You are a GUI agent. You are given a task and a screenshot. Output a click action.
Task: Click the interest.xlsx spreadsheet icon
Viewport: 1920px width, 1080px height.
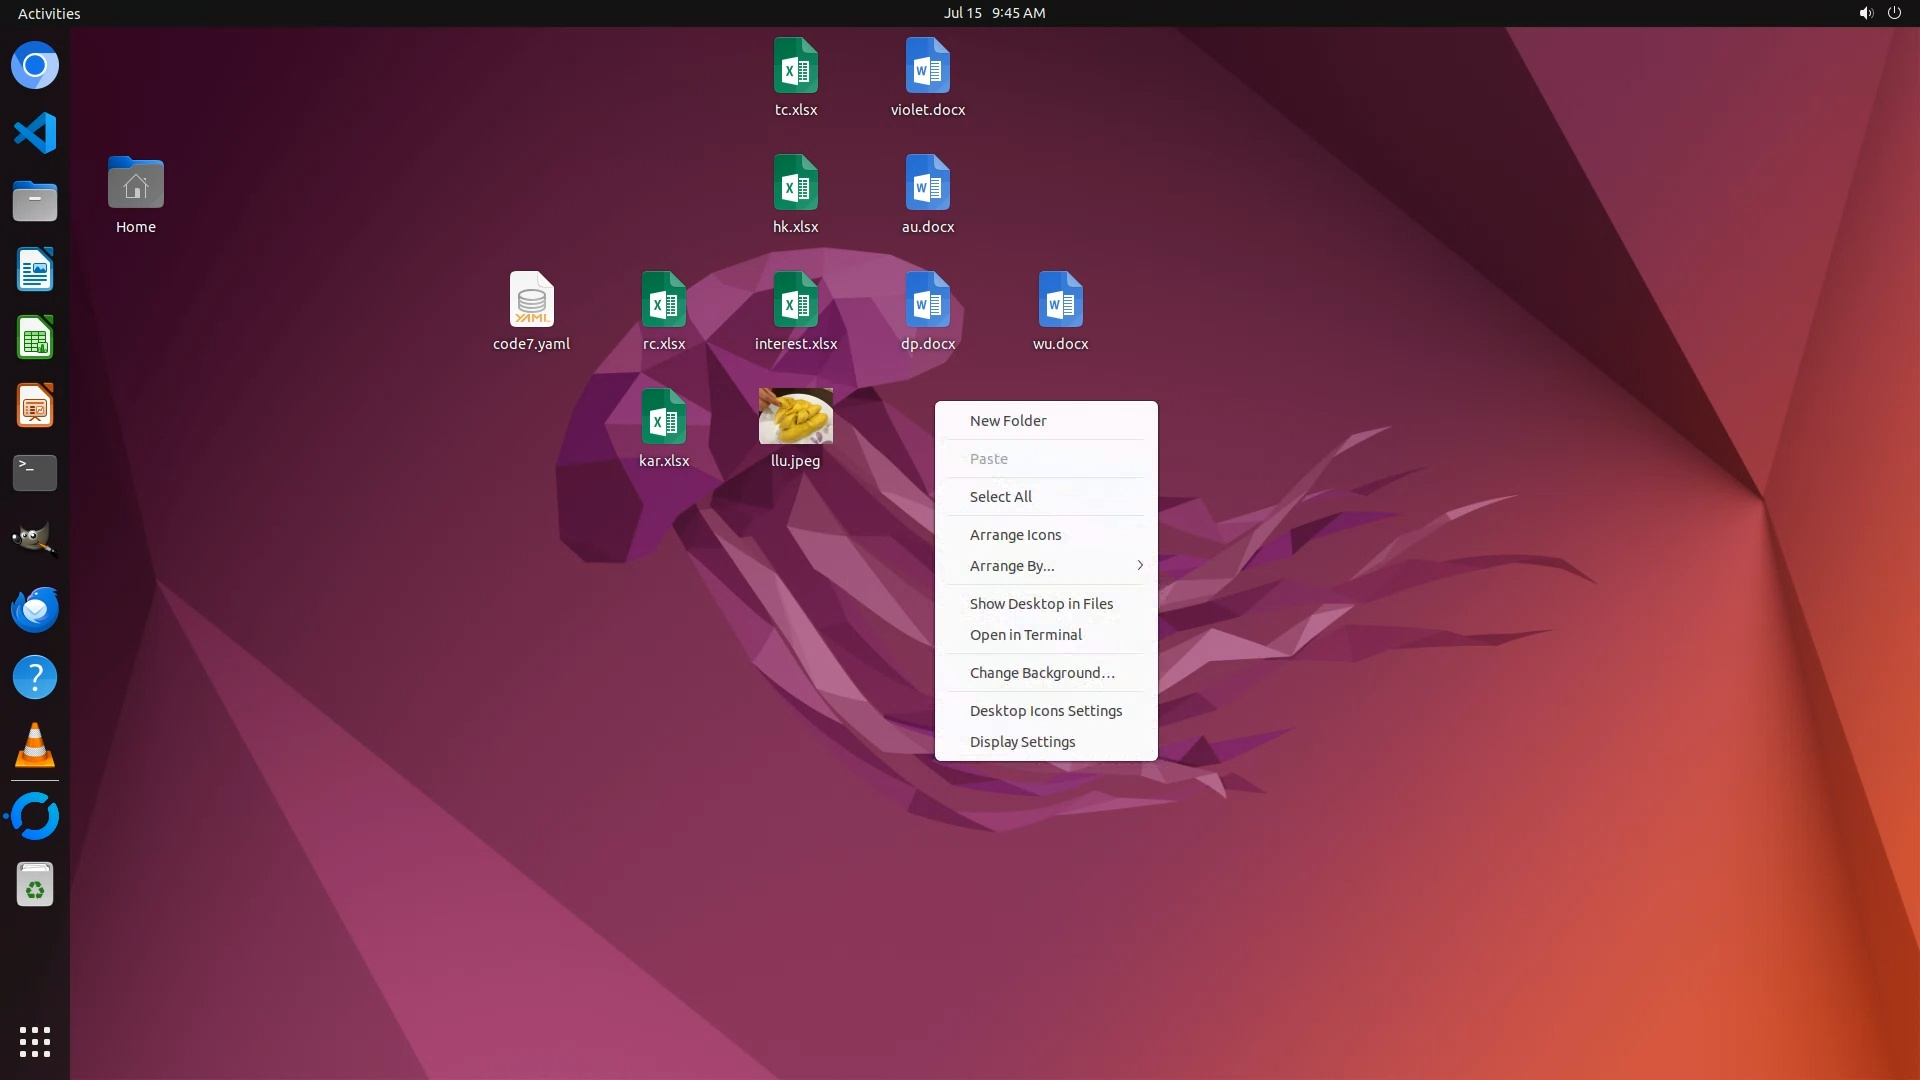tap(795, 300)
